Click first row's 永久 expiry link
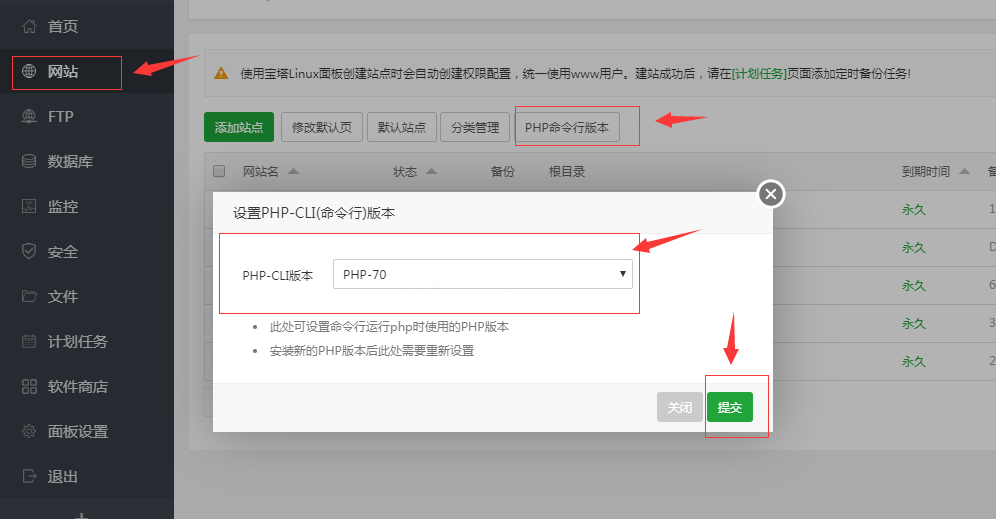This screenshot has width=996, height=519. (x=913, y=209)
